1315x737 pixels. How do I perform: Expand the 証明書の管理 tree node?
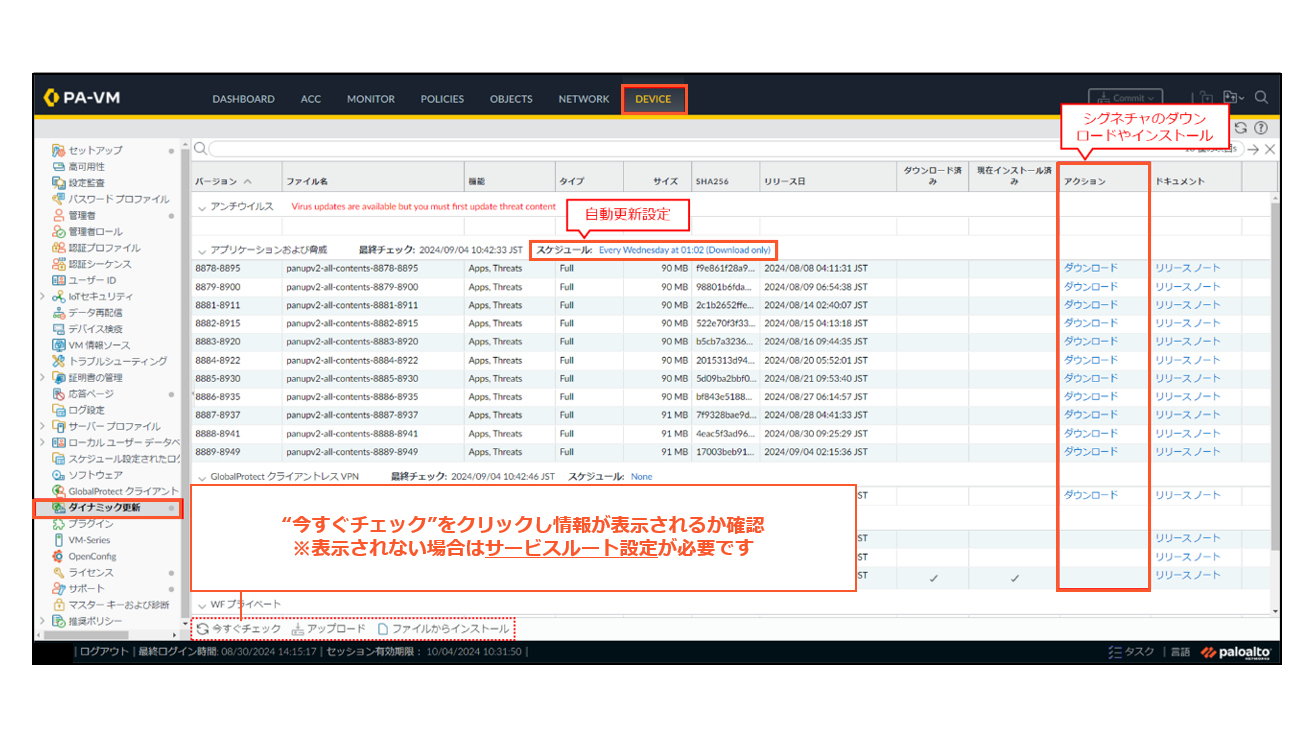tap(42, 377)
